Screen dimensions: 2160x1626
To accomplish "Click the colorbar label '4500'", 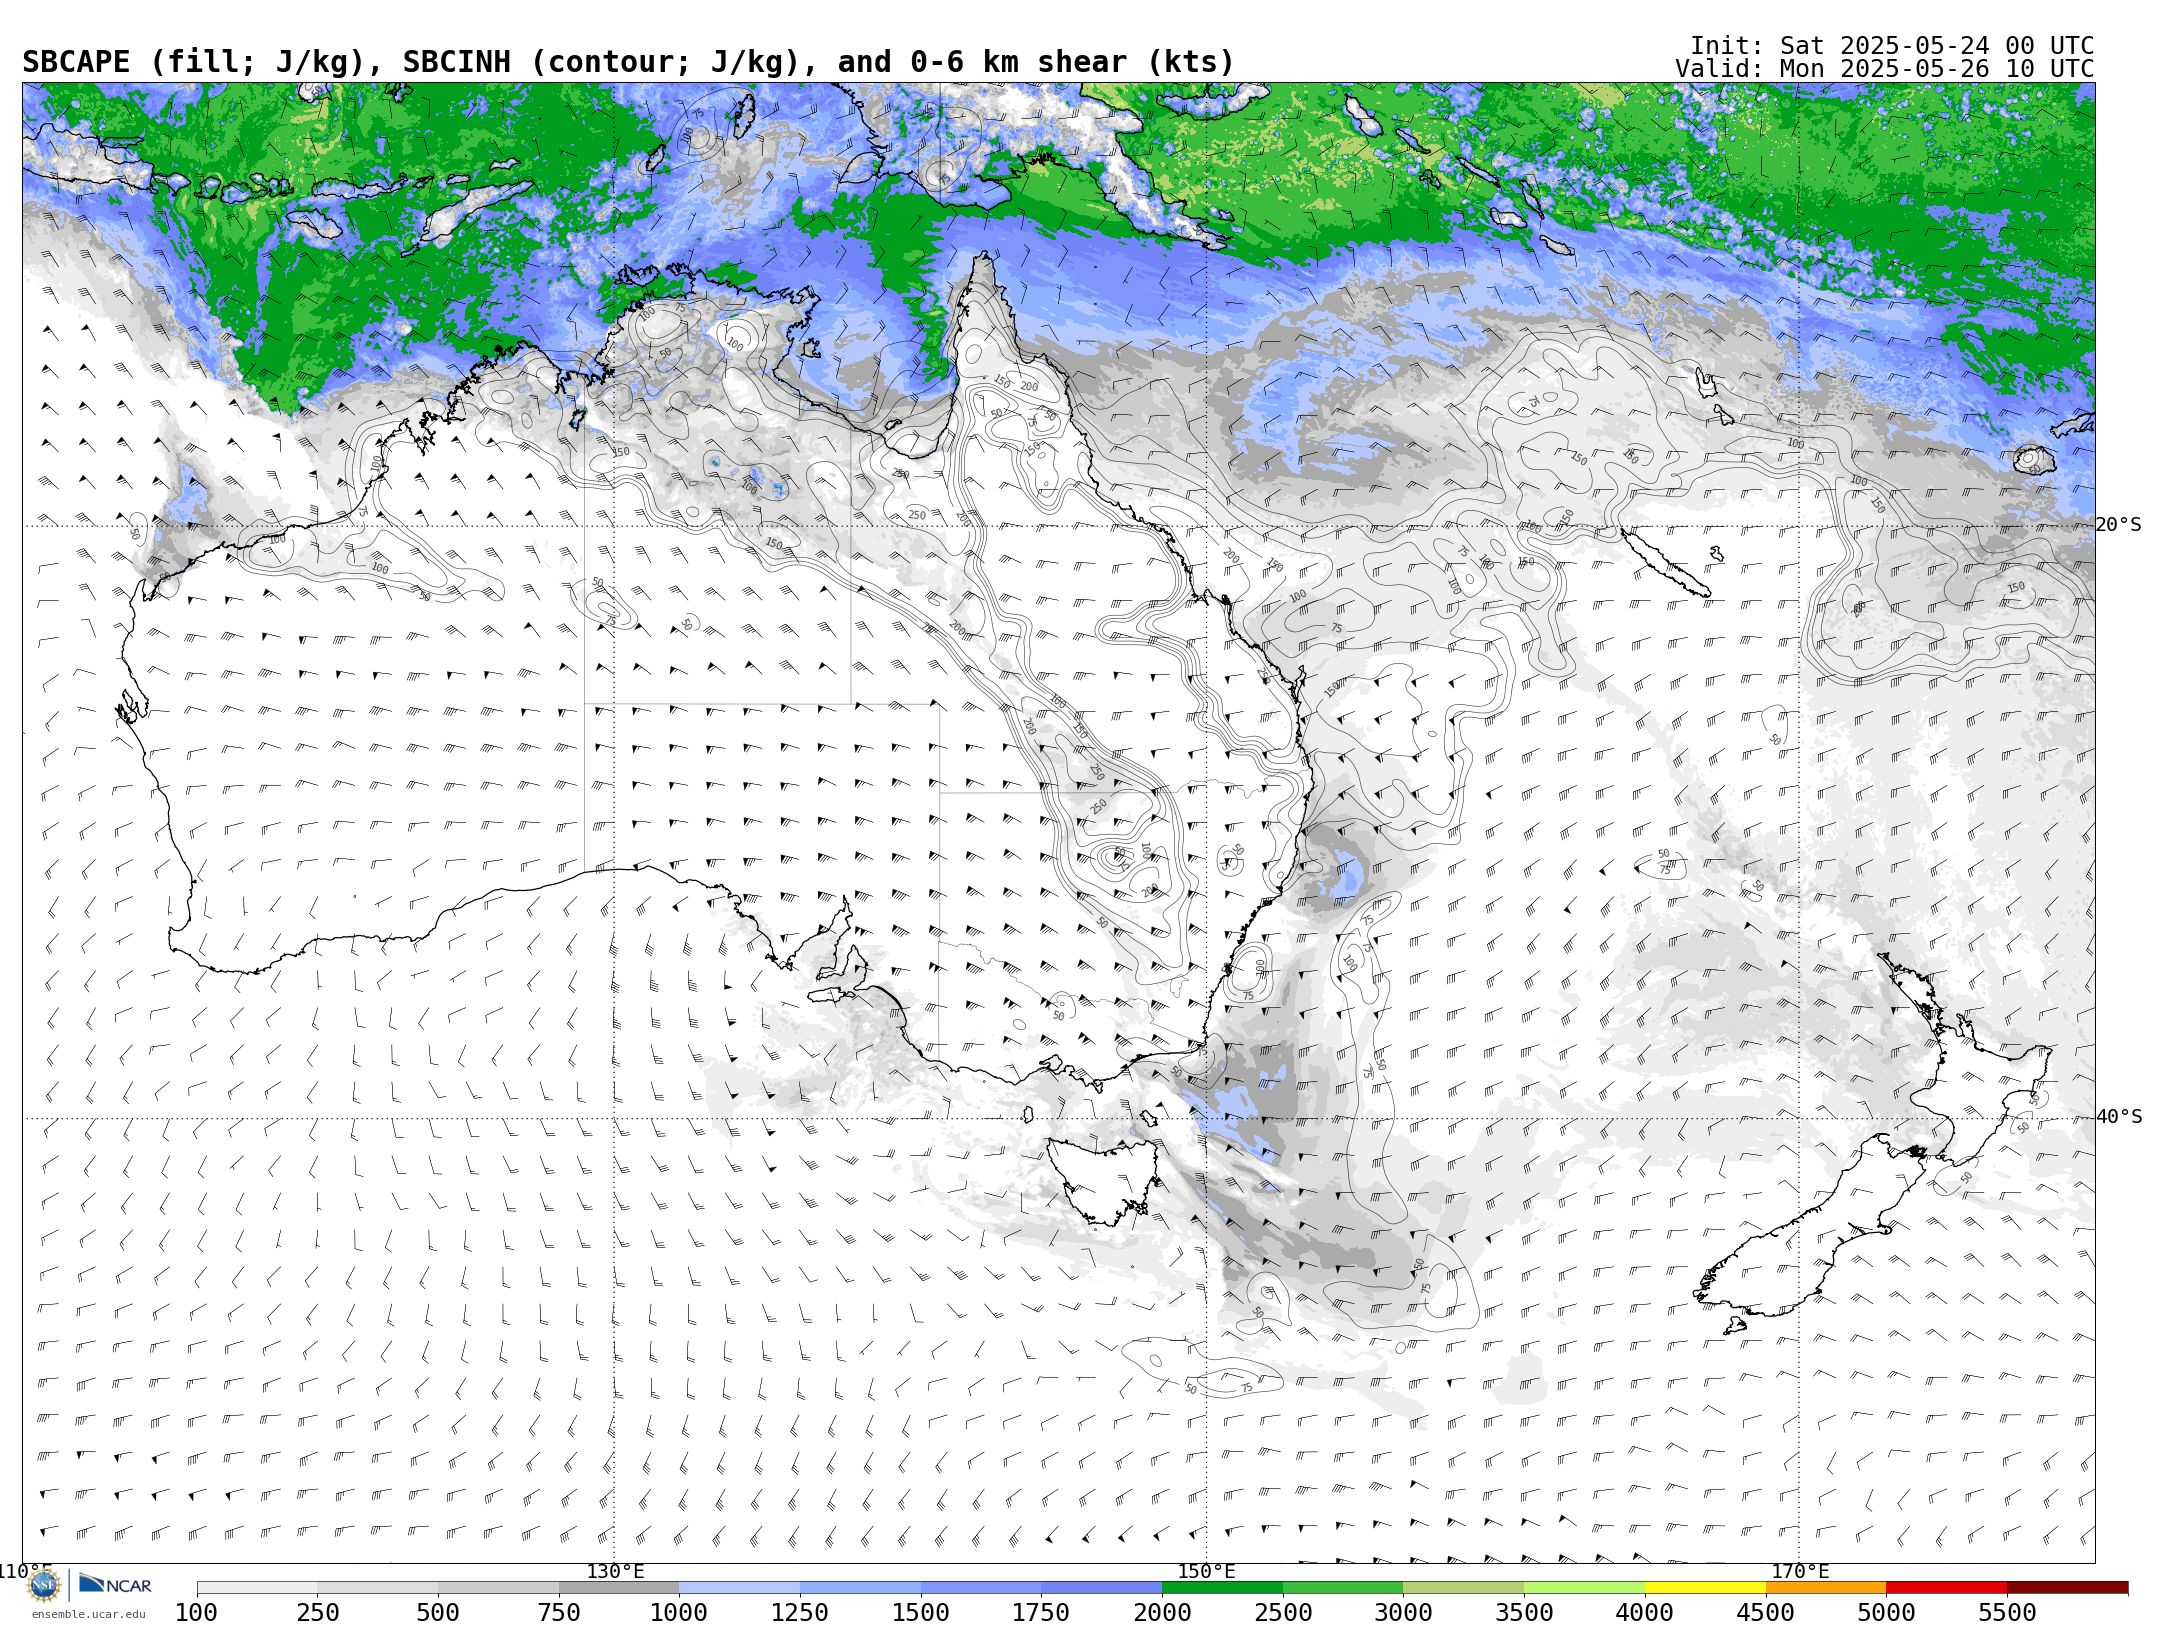I will 1766,1613.
